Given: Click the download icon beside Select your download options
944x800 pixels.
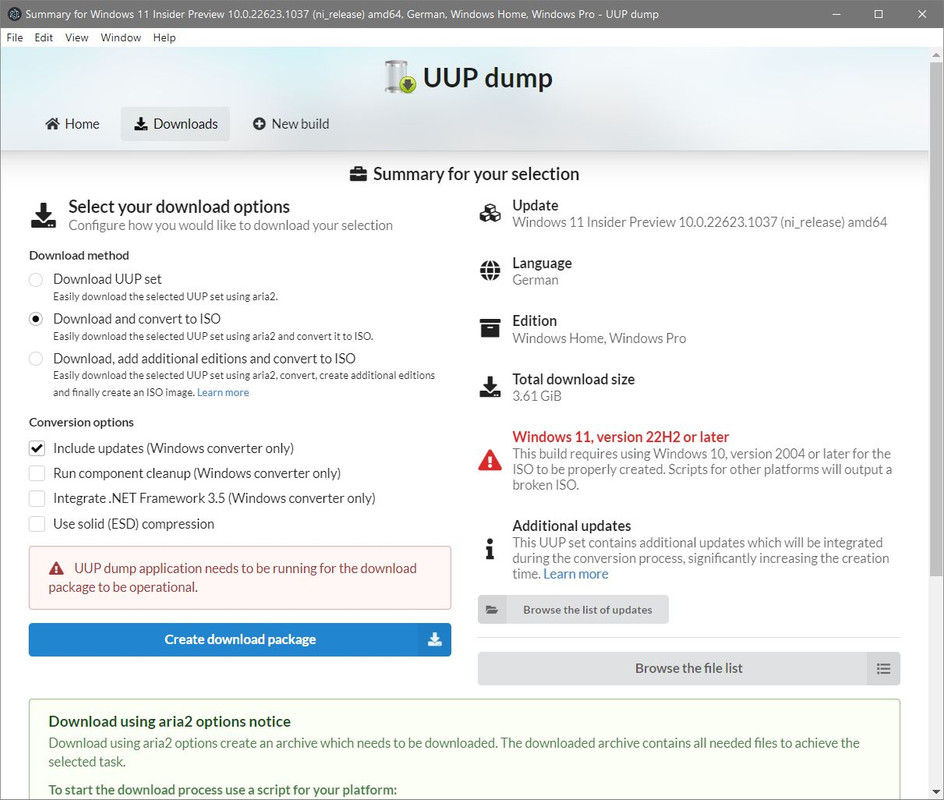Looking at the screenshot, I should click(x=43, y=216).
